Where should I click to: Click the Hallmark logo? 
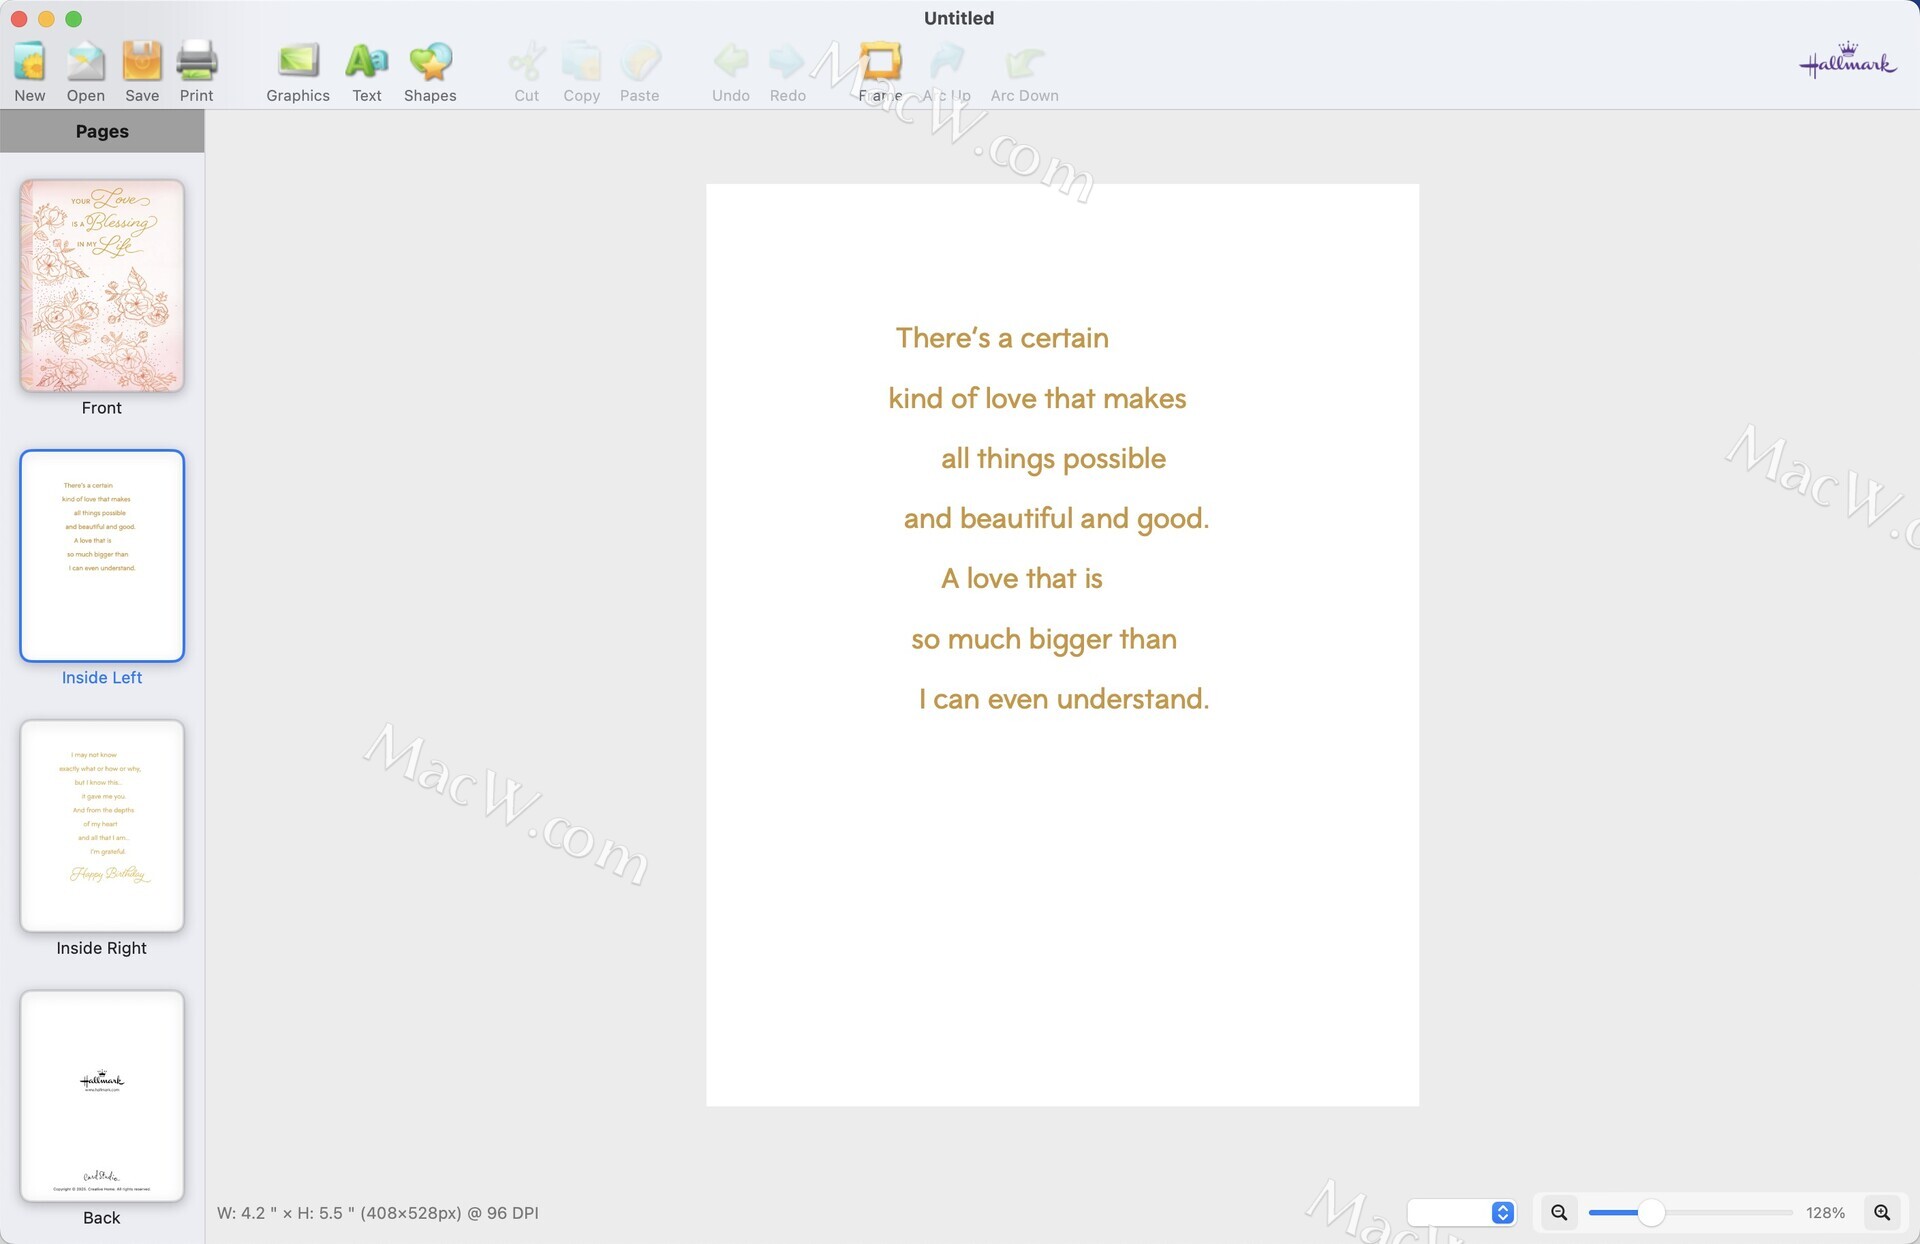1846,63
